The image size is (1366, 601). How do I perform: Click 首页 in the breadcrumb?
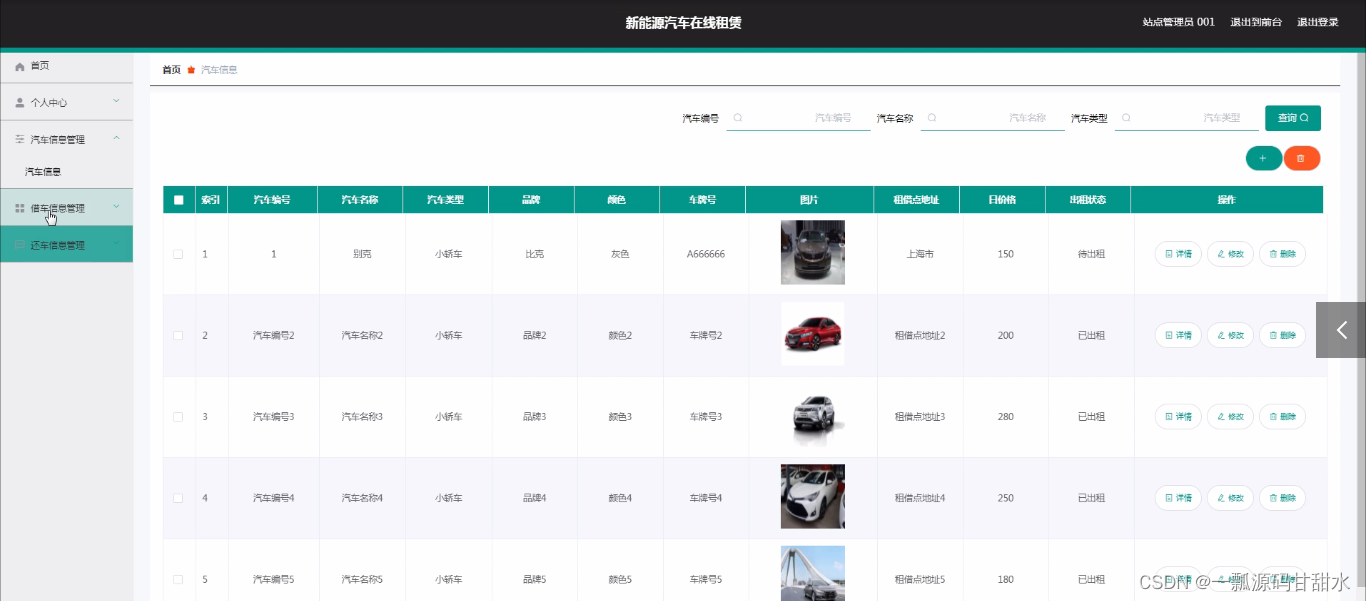pyautogui.click(x=171, y=70)
